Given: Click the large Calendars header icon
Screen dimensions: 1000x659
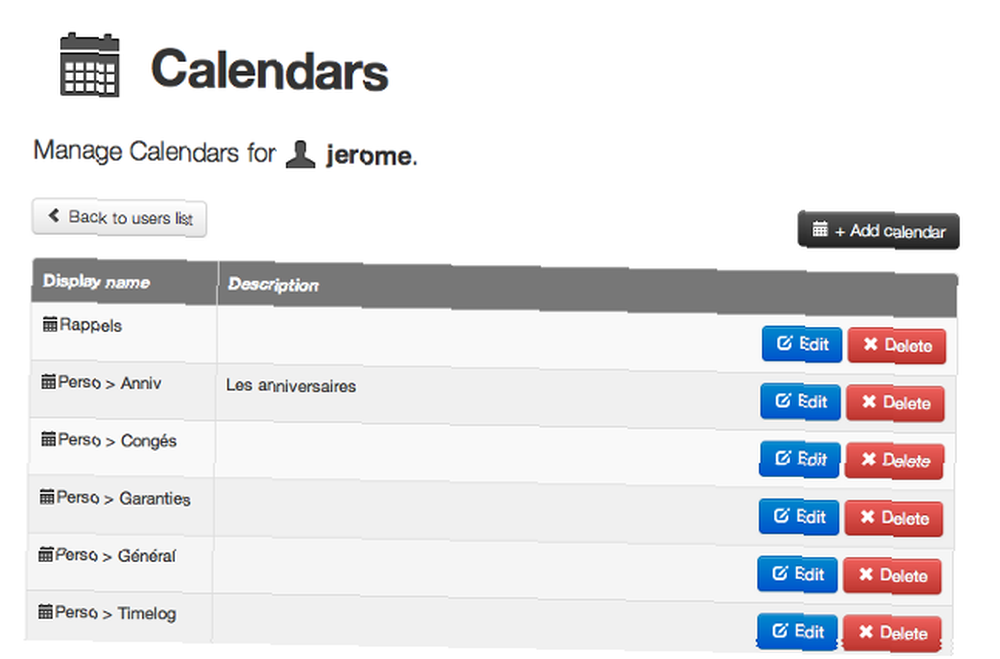Looking at the screenshot, I should [x=90, y=64].
